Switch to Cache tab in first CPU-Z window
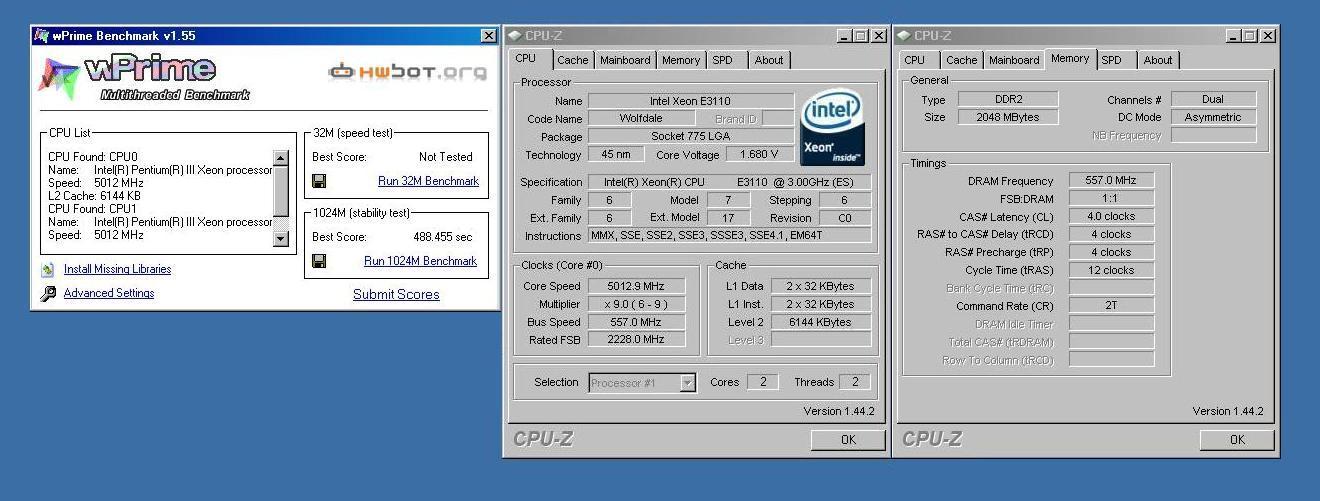Screen dimensions: 1320x501 573,60
